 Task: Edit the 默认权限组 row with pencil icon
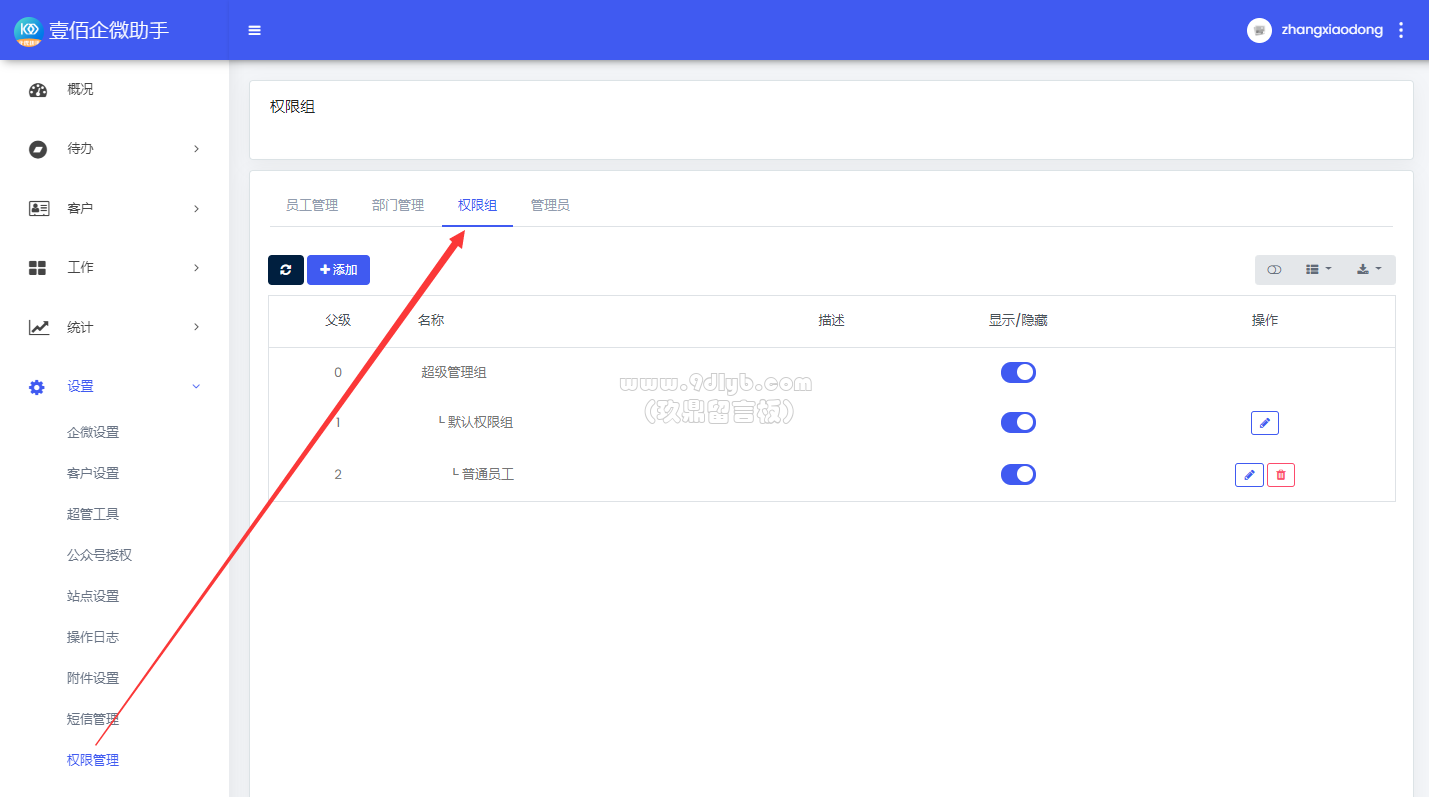pyautogui.click(x=1265, y=423)
